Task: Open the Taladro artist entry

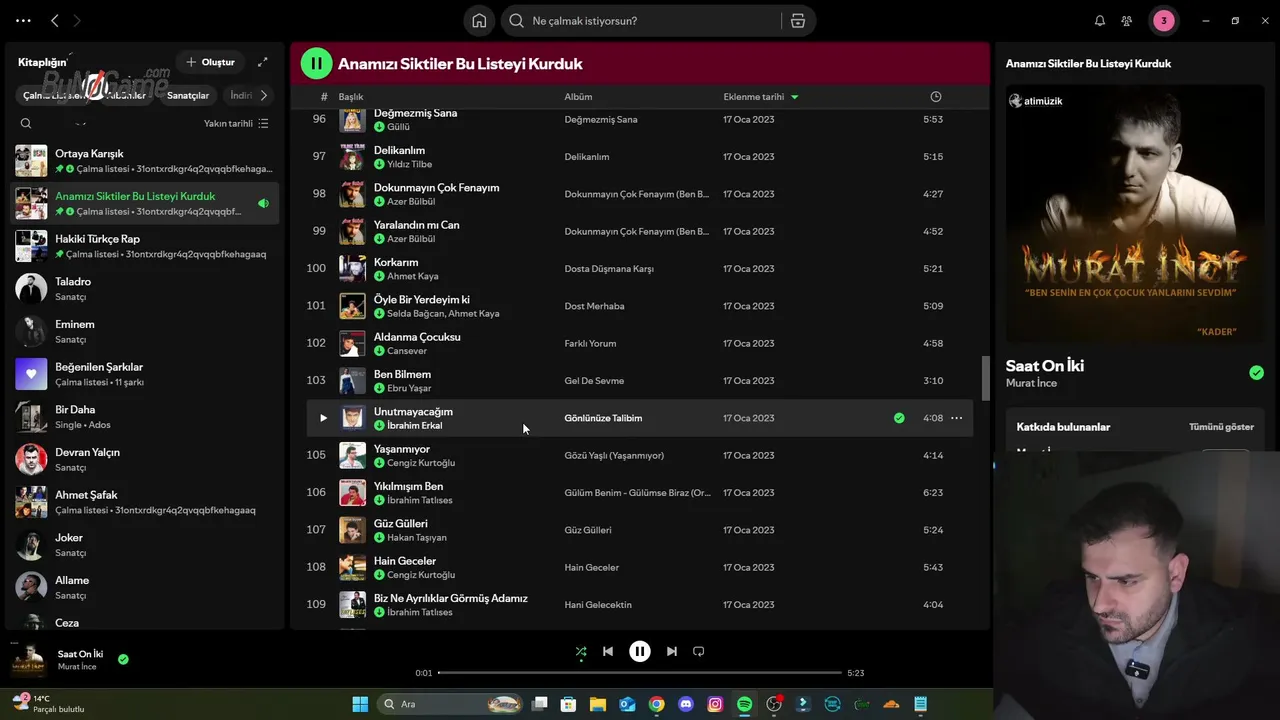Action: (145, 289)
